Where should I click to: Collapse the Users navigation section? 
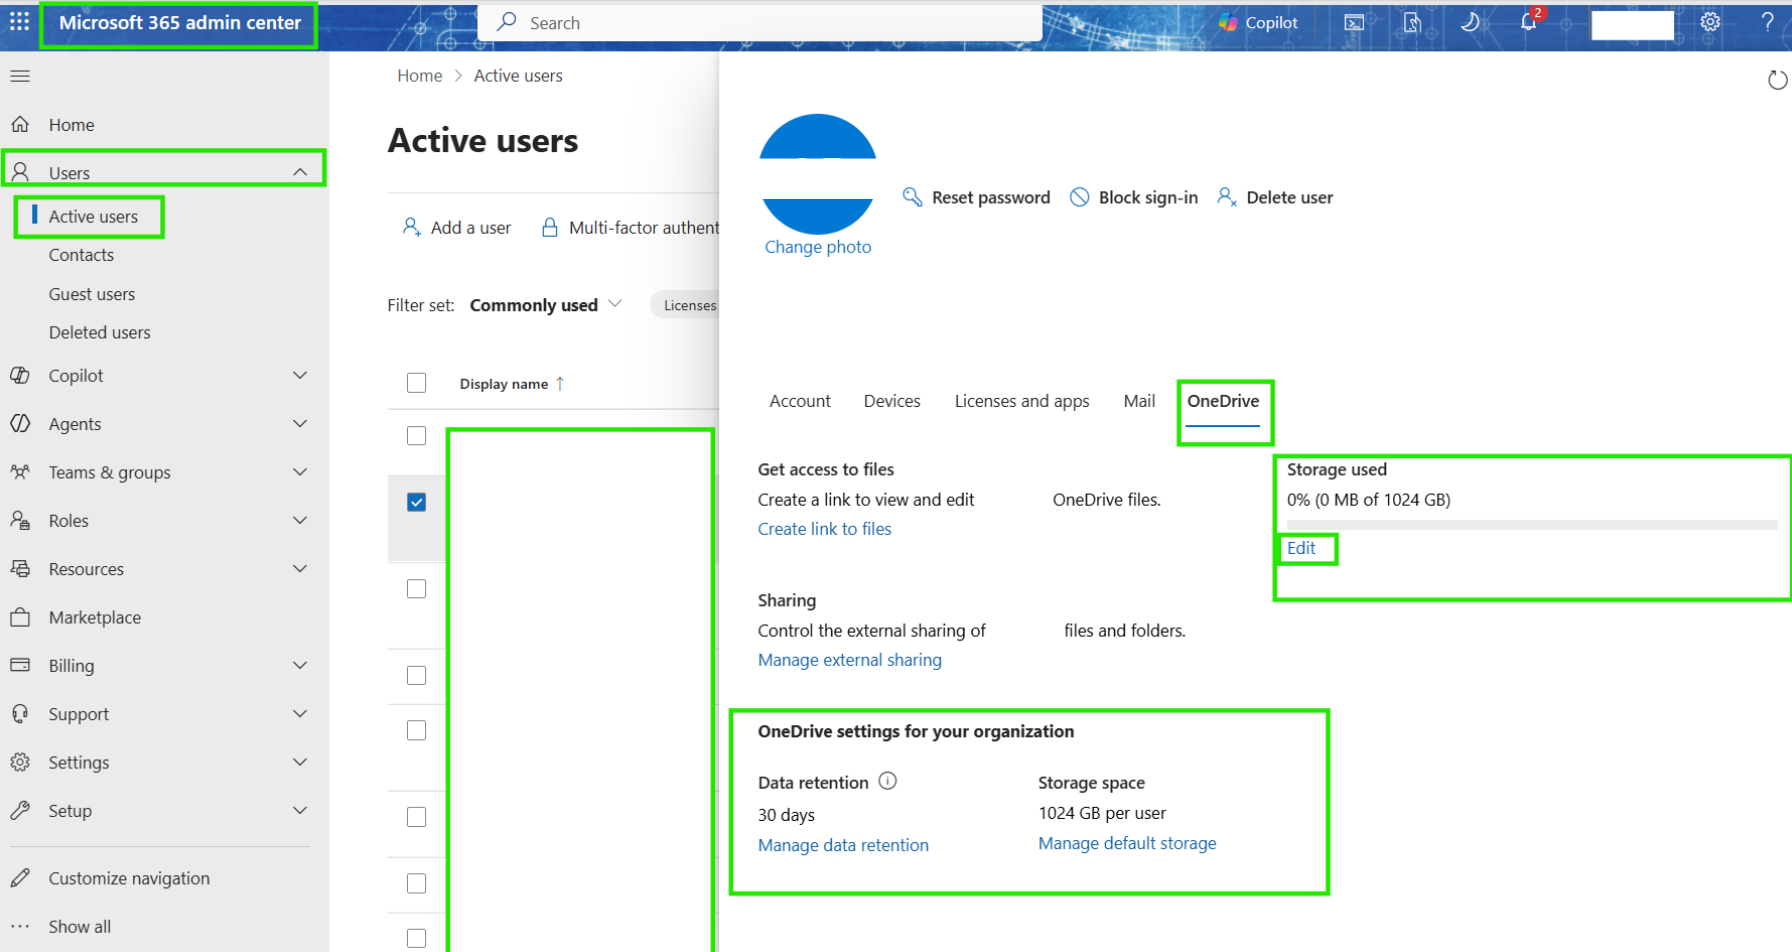[300, 172]
